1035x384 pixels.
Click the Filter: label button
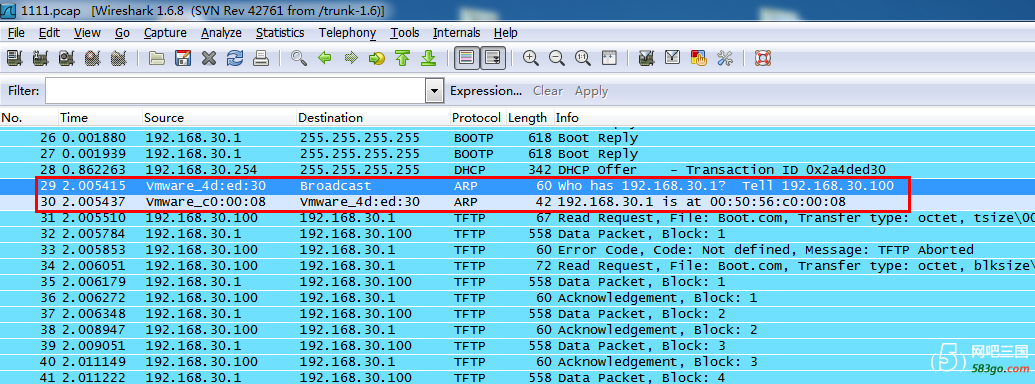point(24,91)
